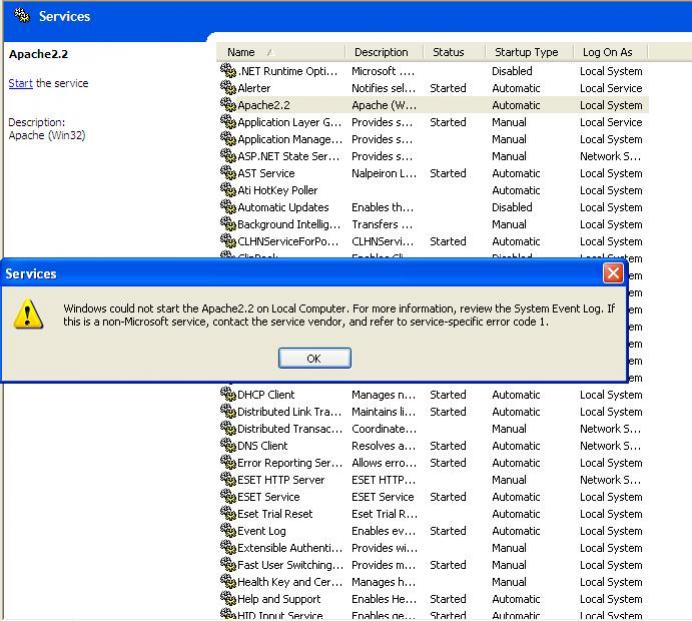The image size is (692, 621).
Task: Select the Apache2.2 service name
Action: 263,105
